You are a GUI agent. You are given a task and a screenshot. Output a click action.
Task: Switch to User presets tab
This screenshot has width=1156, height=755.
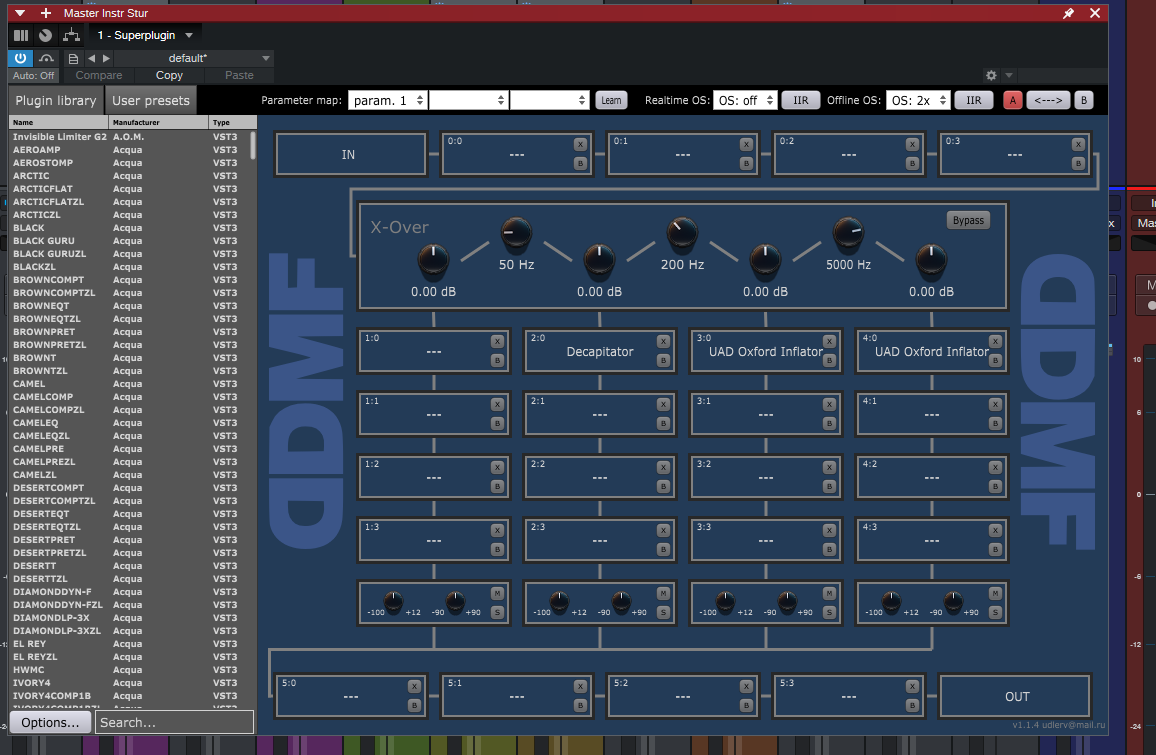click(x=150, y=100)
